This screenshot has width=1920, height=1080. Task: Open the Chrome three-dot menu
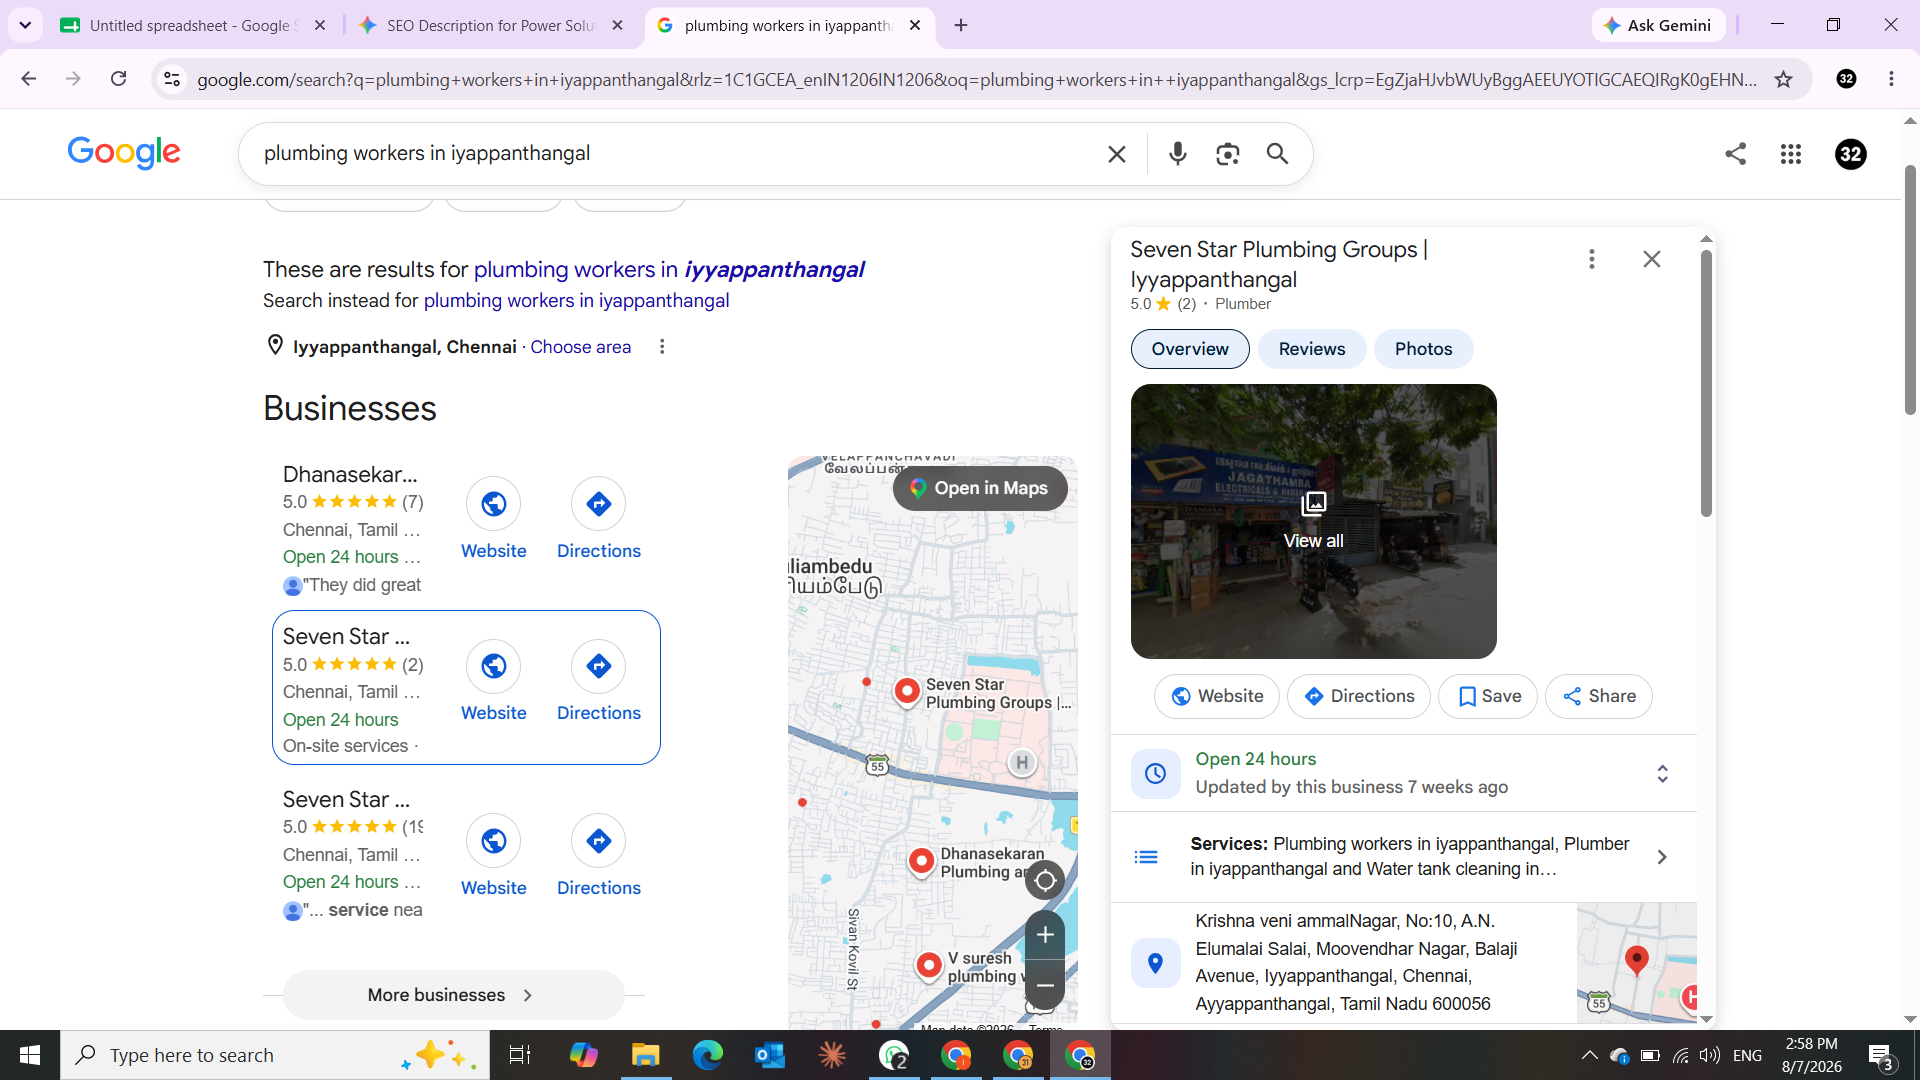pyautogui.click(x=1891, y=79)
